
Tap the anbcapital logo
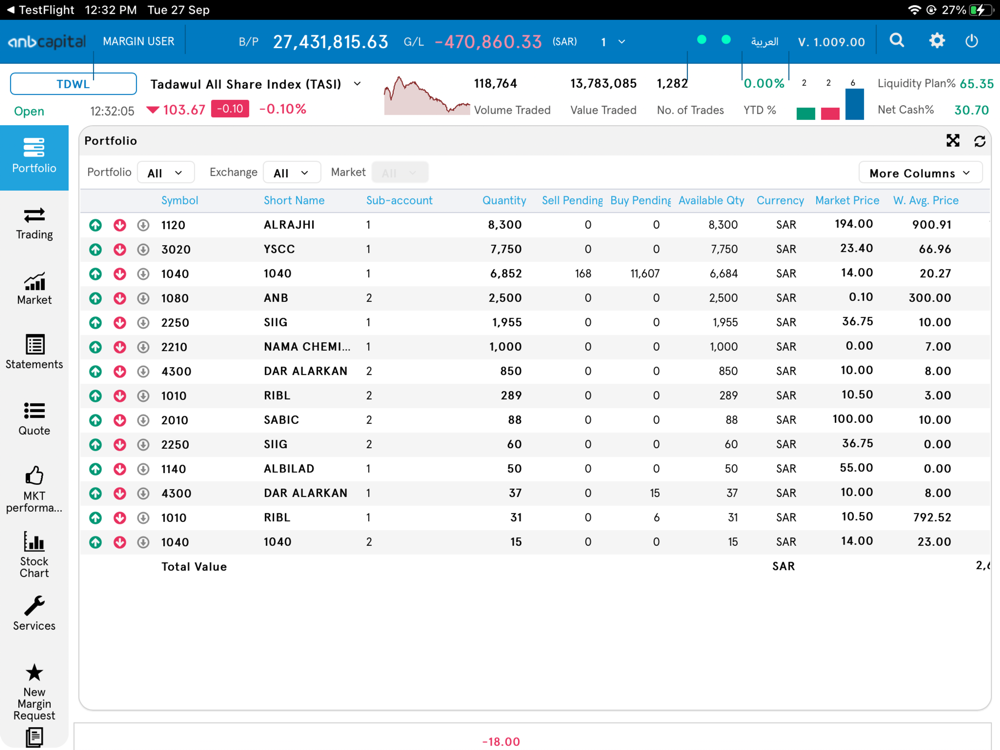pyautogui.click(x=47, y=42)
